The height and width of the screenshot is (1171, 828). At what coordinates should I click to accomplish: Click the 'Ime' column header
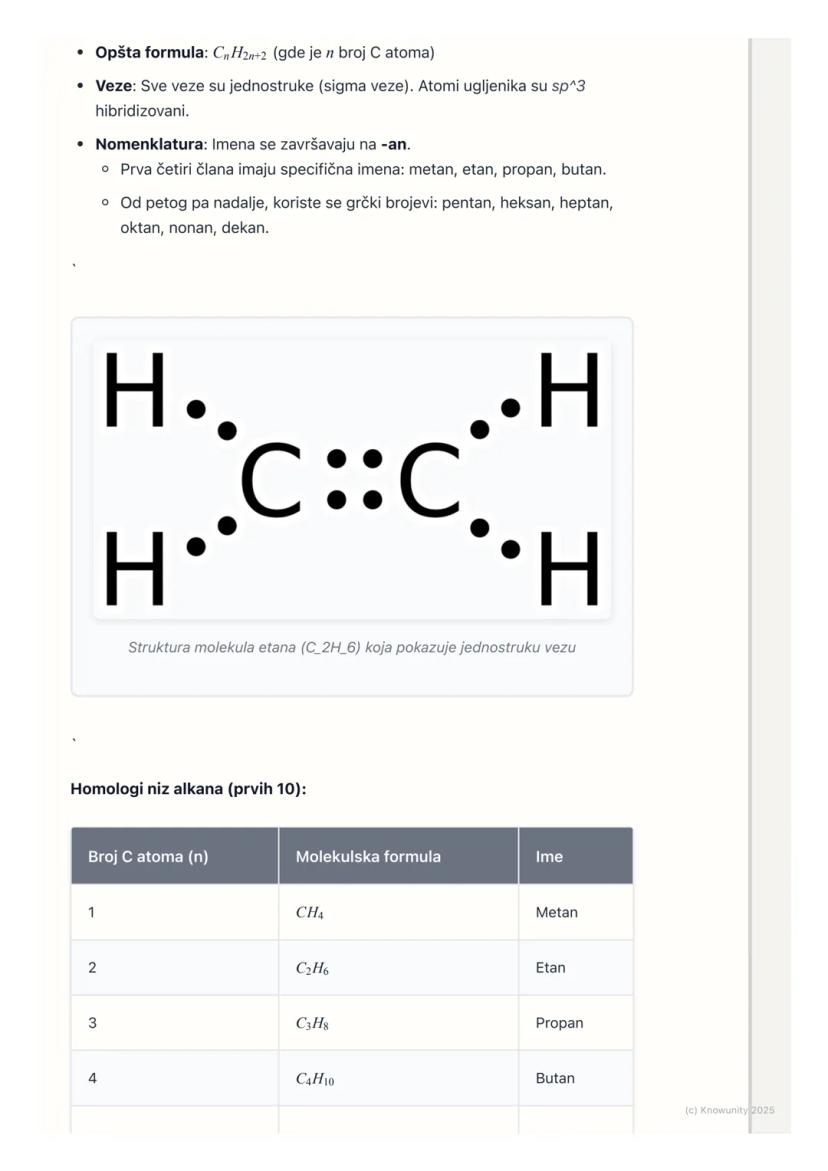click(549, 856)
